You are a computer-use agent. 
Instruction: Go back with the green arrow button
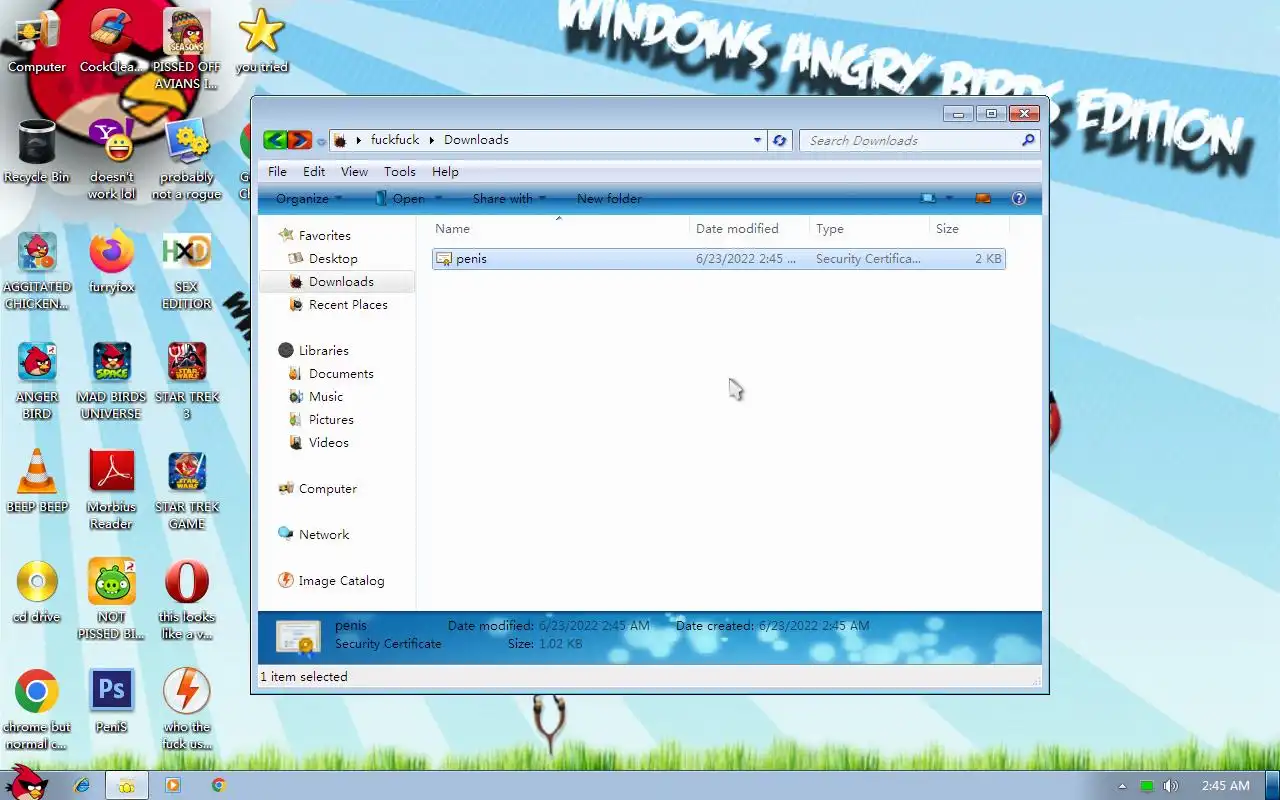point(275,140)
